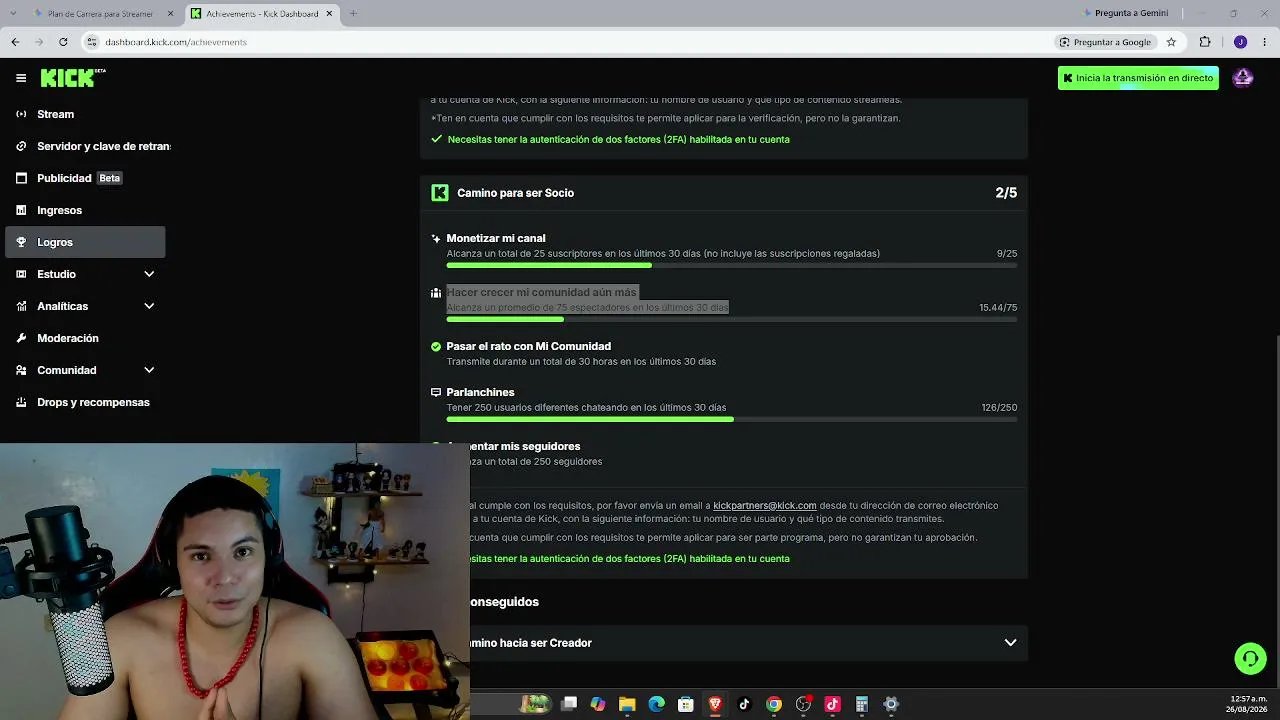The height and width of the screenshot is (720, 1280).
Task: Open Drops y recompensas in the sidebar
Action: [x=85, y=402]
